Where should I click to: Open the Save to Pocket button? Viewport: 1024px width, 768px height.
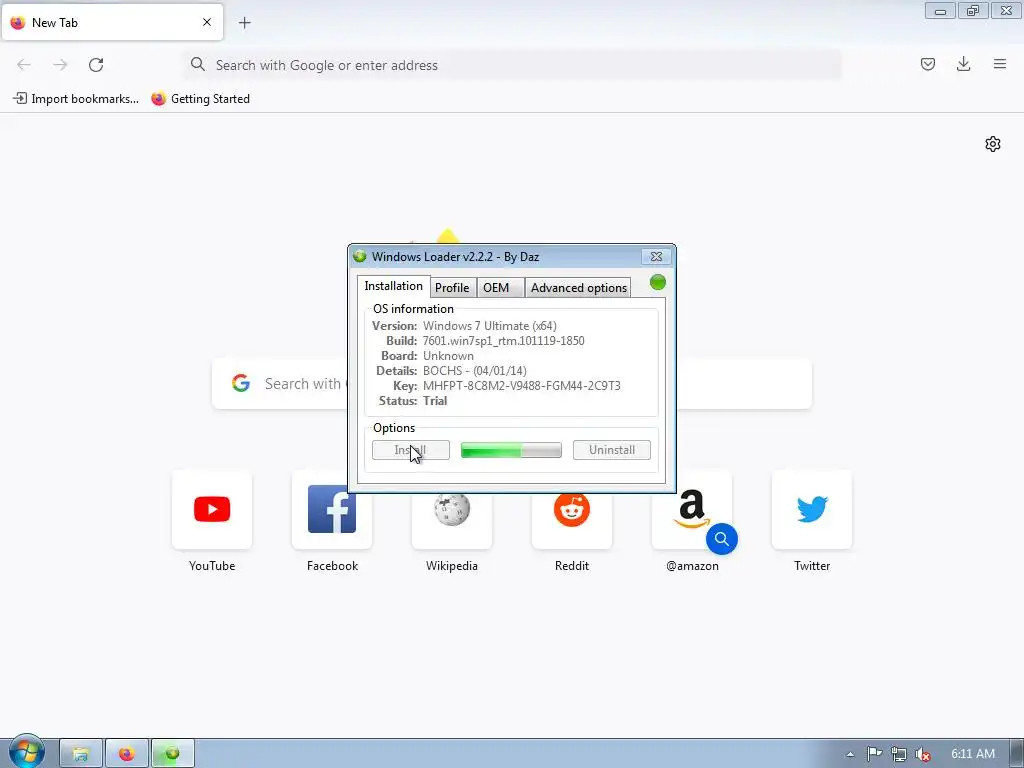pyautogui.click(x=927, y=64)
